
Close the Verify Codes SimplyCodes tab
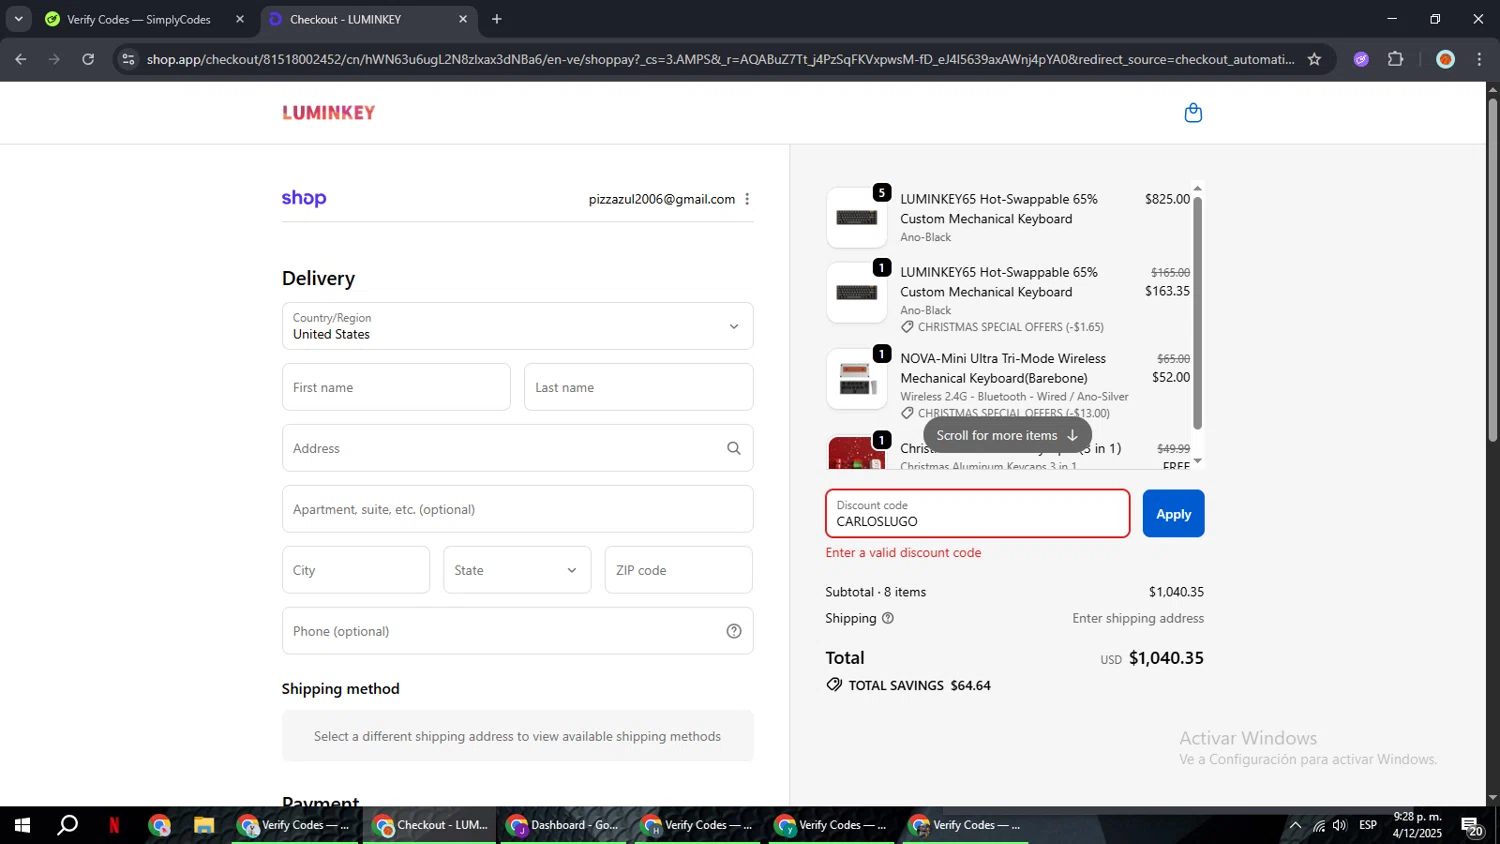point(240,19)
